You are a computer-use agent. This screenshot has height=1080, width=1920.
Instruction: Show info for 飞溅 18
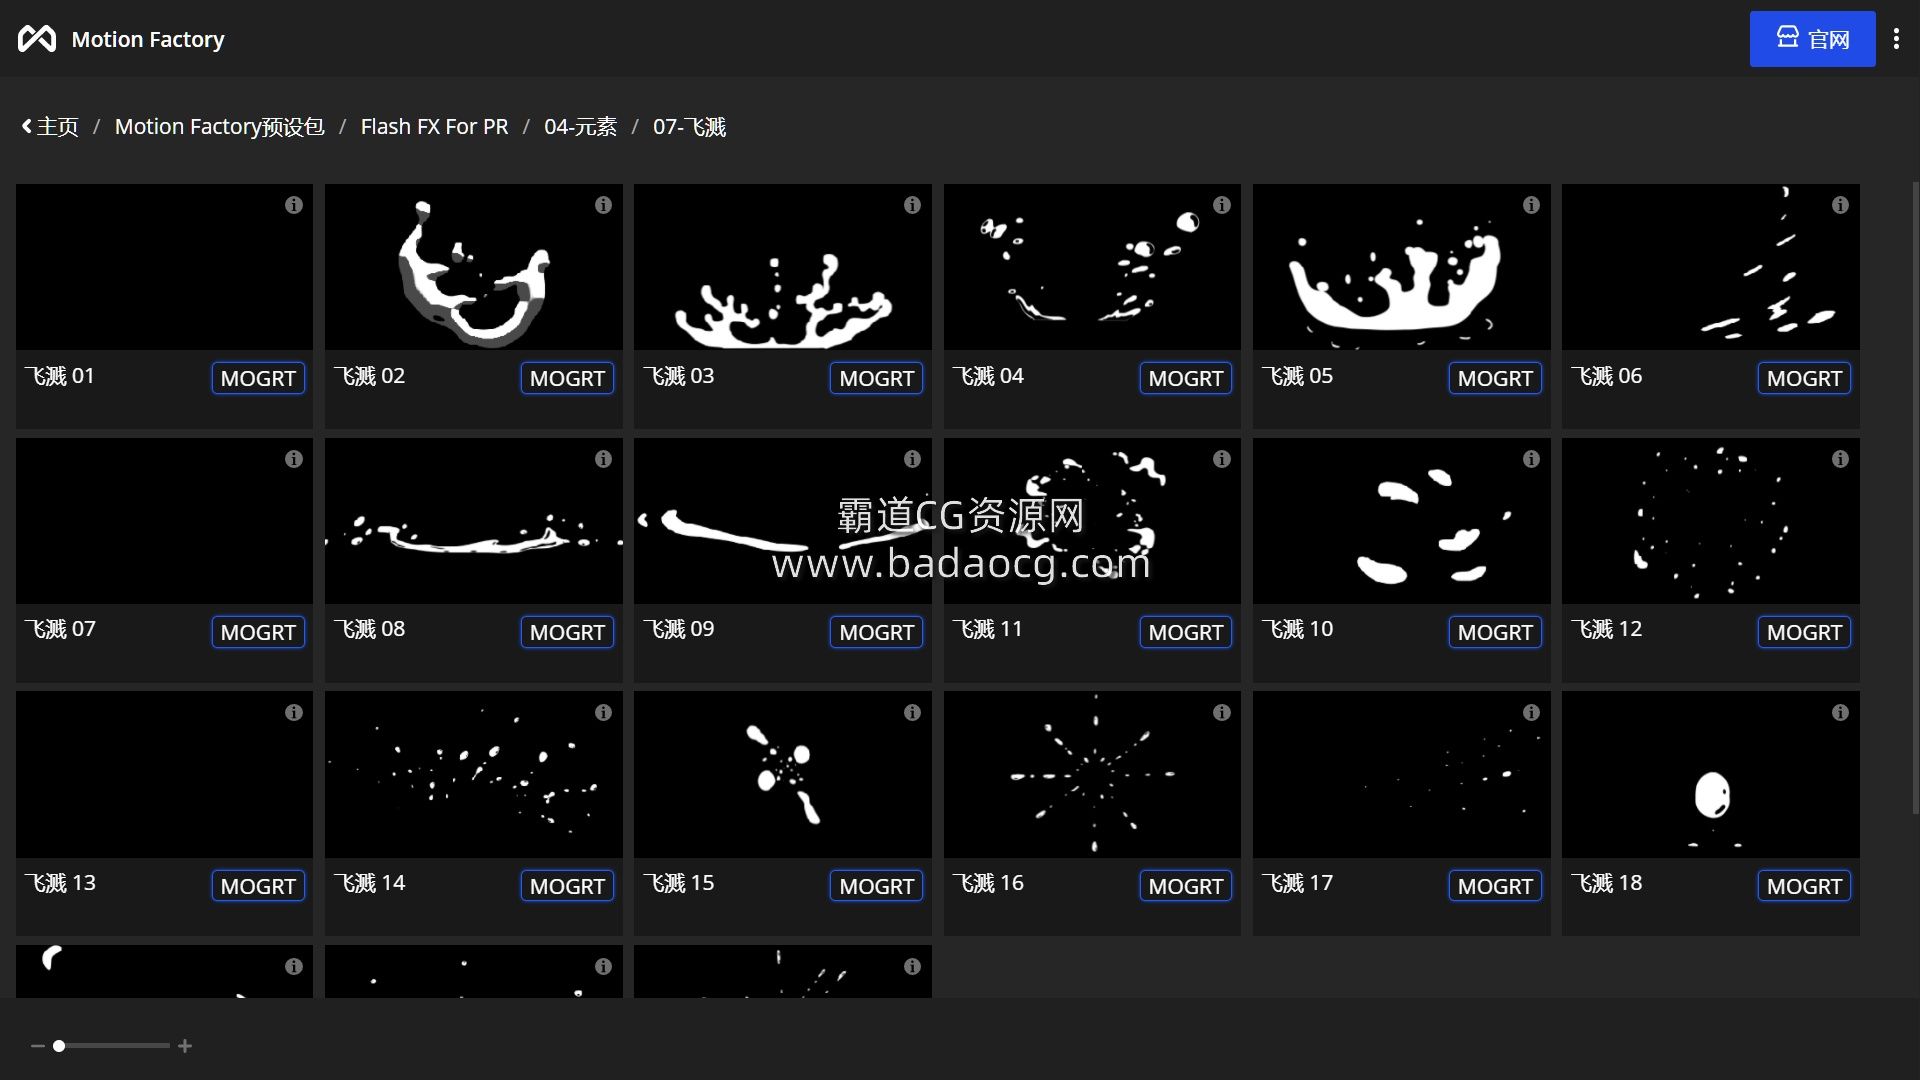tap(1840, 713)
